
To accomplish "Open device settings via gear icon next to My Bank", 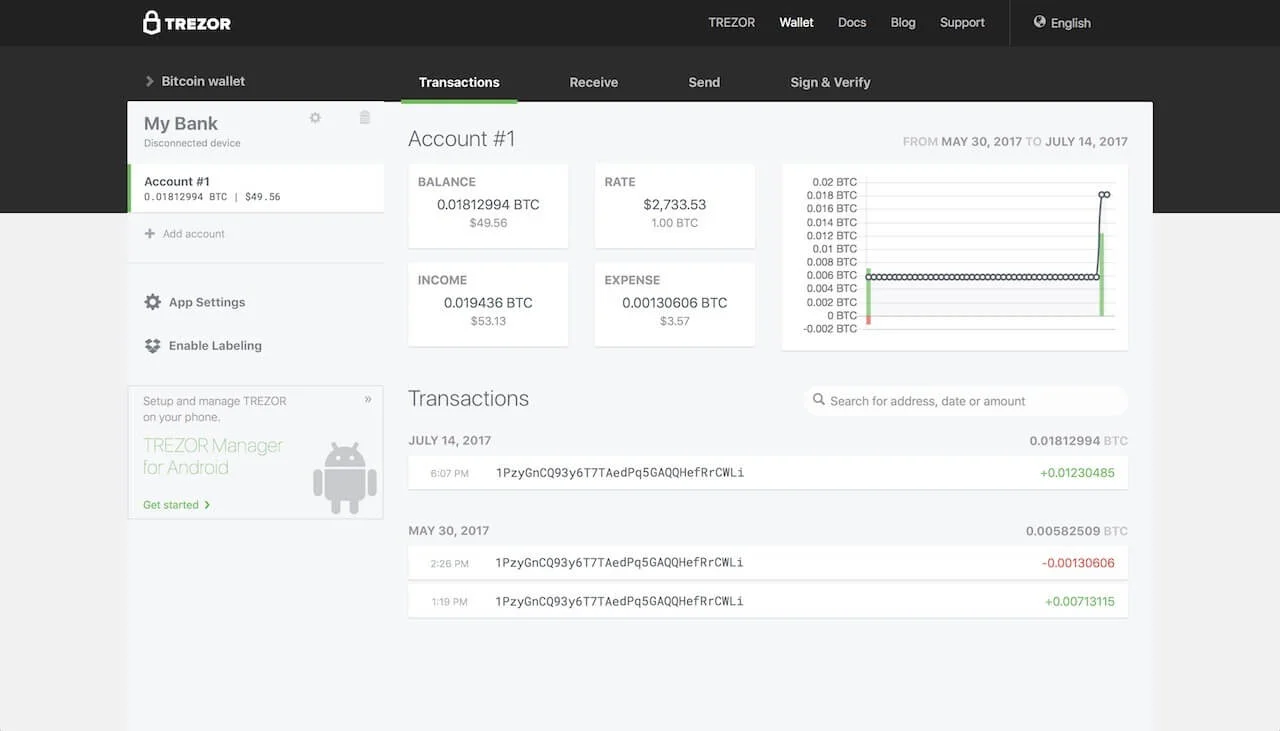I will click(315, 117).
